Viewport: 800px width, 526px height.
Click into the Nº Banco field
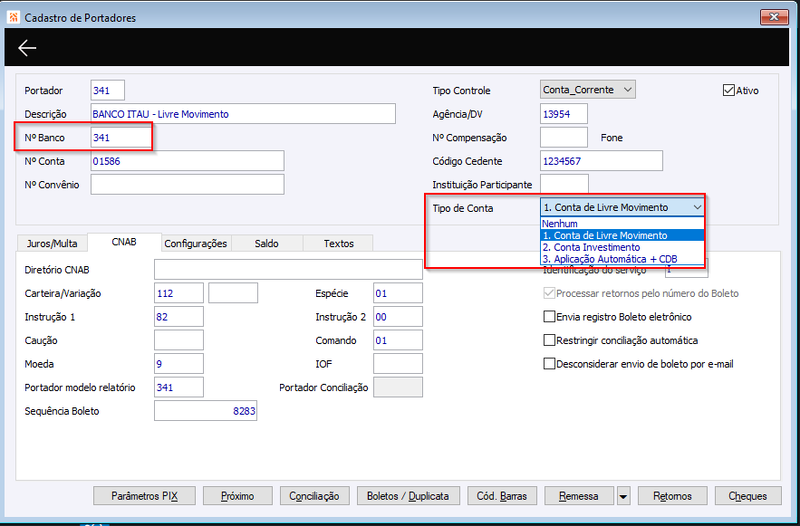point(121,137)
